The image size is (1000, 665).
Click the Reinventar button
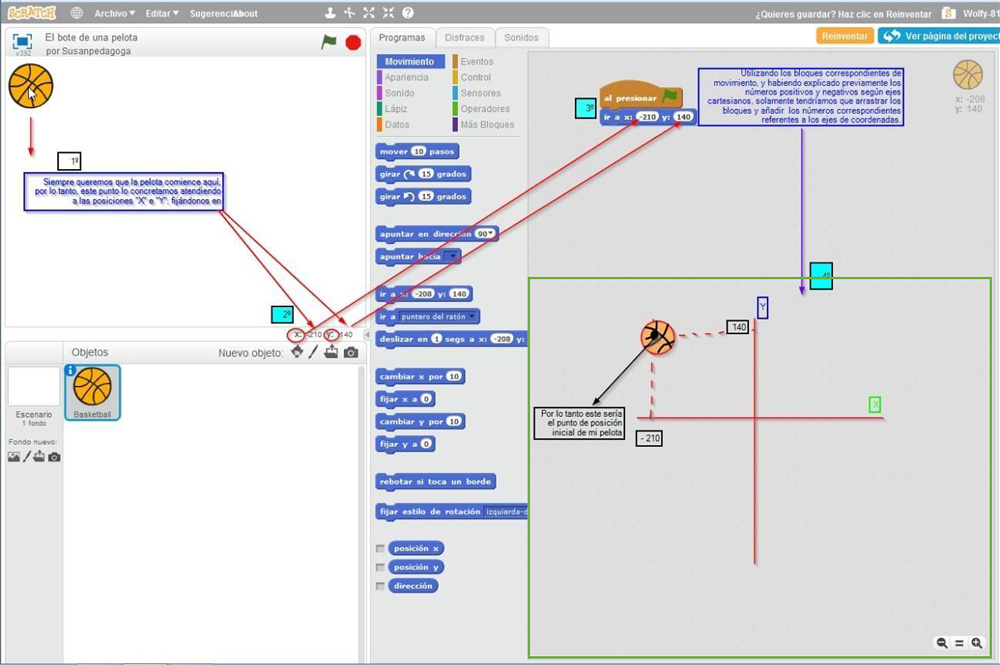point(844,36)
